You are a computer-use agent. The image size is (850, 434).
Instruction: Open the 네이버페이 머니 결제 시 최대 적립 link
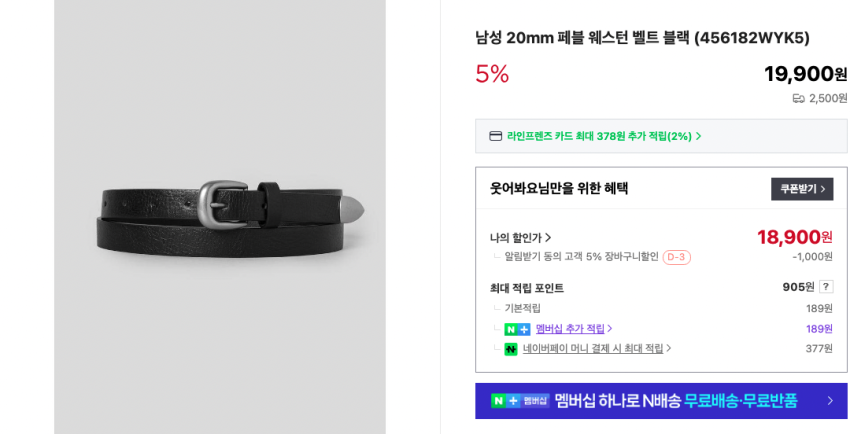(x=592, y=349)
